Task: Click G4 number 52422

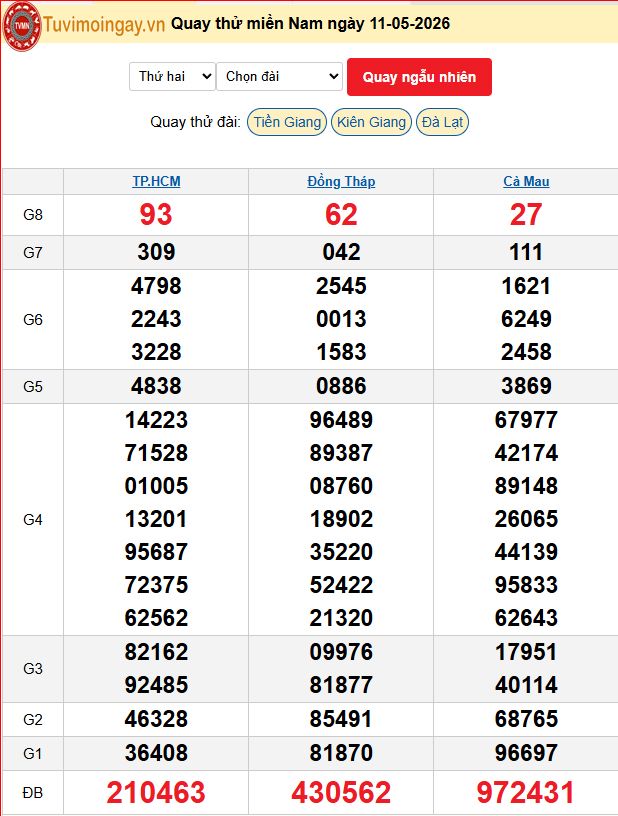Action: pyautogui.click(x=341, y=585)
